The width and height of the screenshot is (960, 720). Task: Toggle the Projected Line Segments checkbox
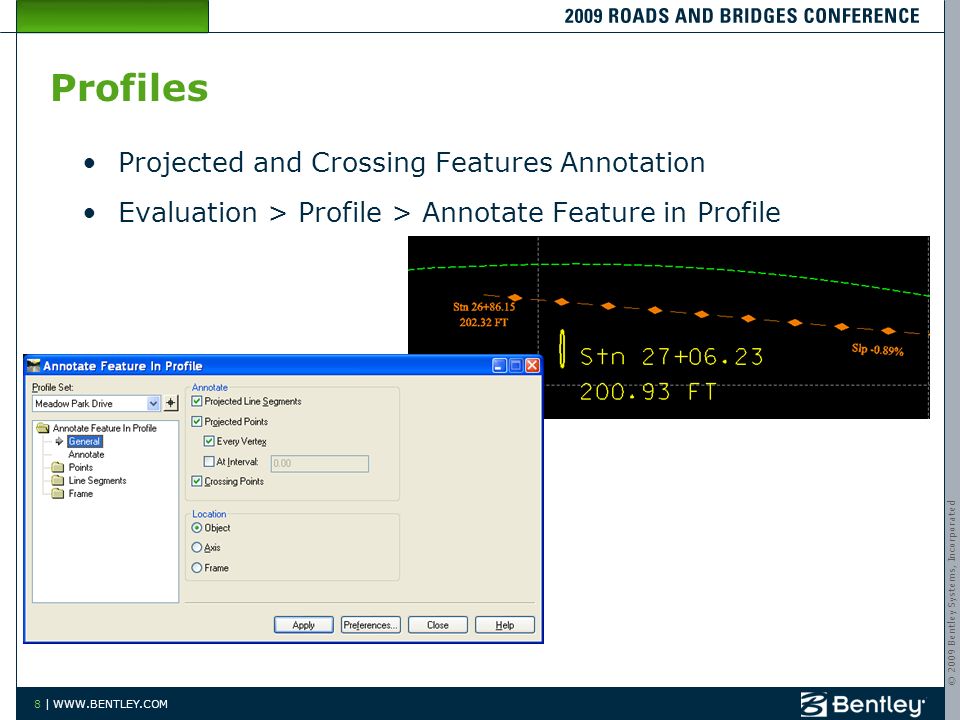pos(197,402)
